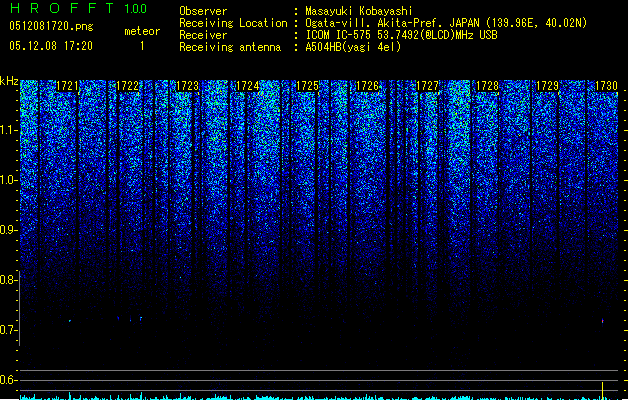Click the 1729 time marker label
This screenshot has height=400, width=629.
point(548,86)
